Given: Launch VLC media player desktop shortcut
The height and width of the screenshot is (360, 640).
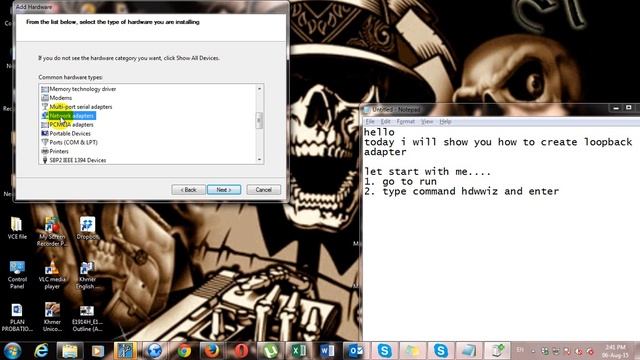Looking at the screenshot, I should point(52,275).
